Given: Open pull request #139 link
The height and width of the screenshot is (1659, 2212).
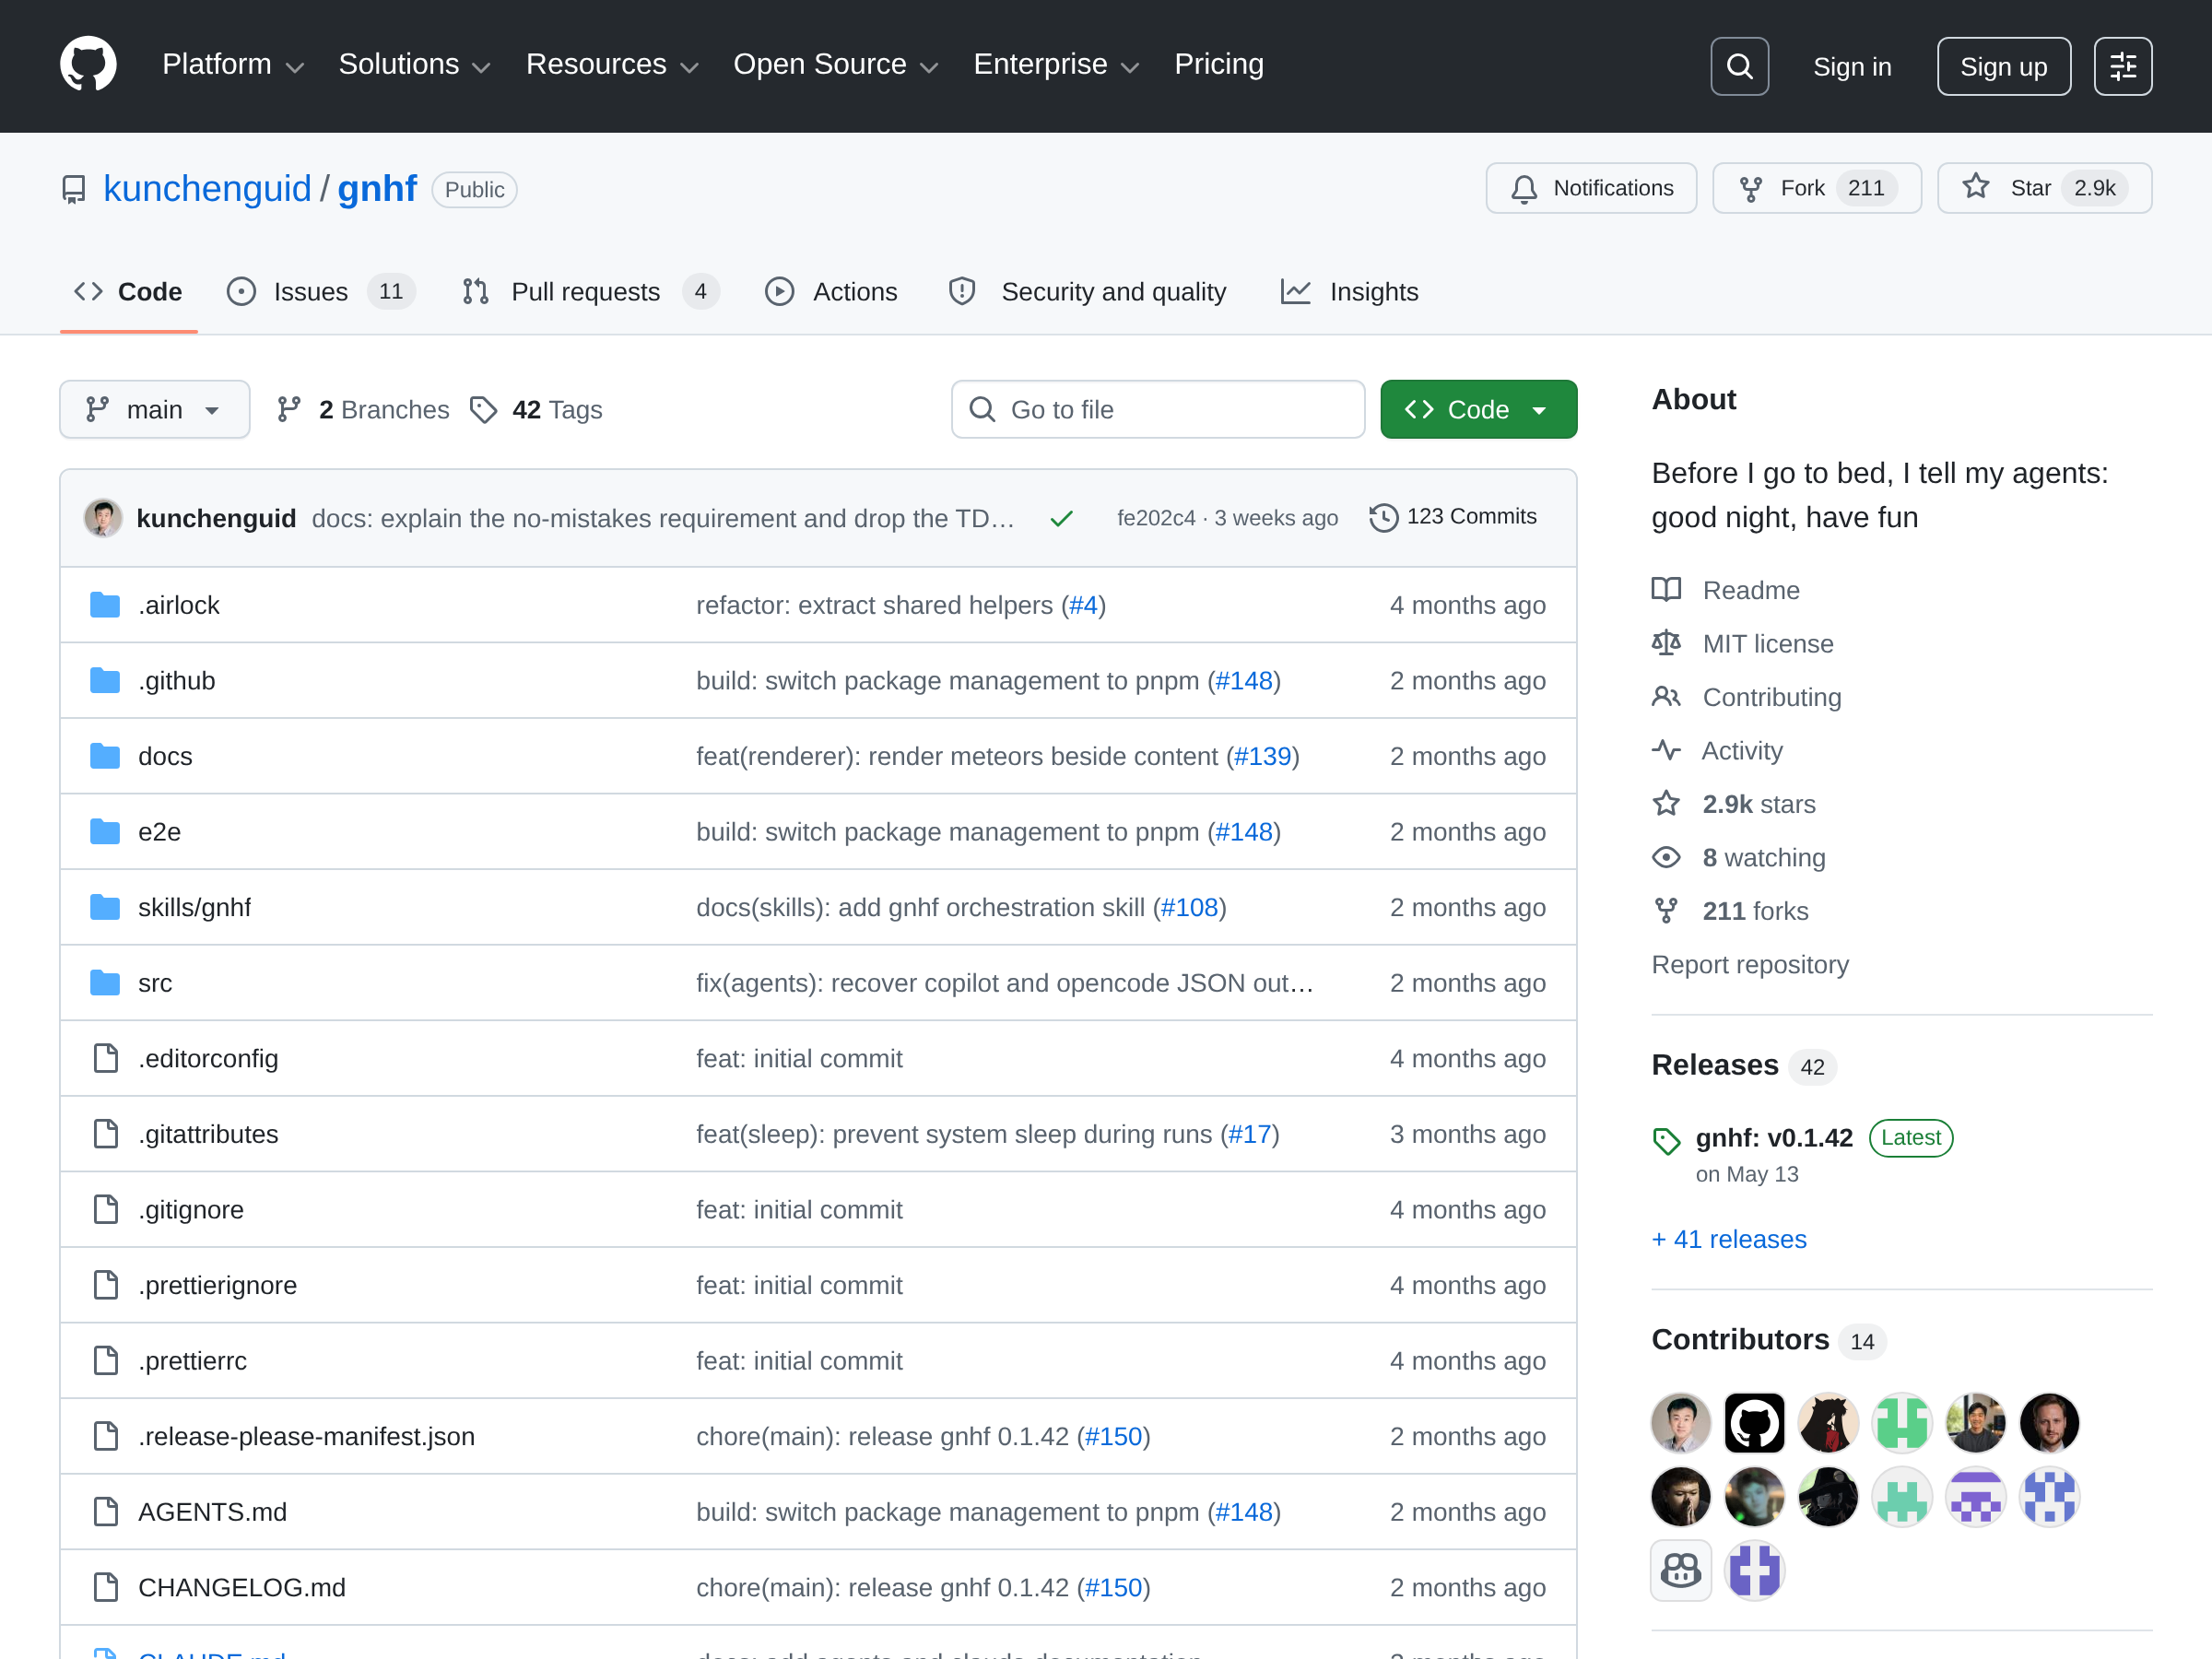Looking at the screenshot, I should coord(1263,756).
